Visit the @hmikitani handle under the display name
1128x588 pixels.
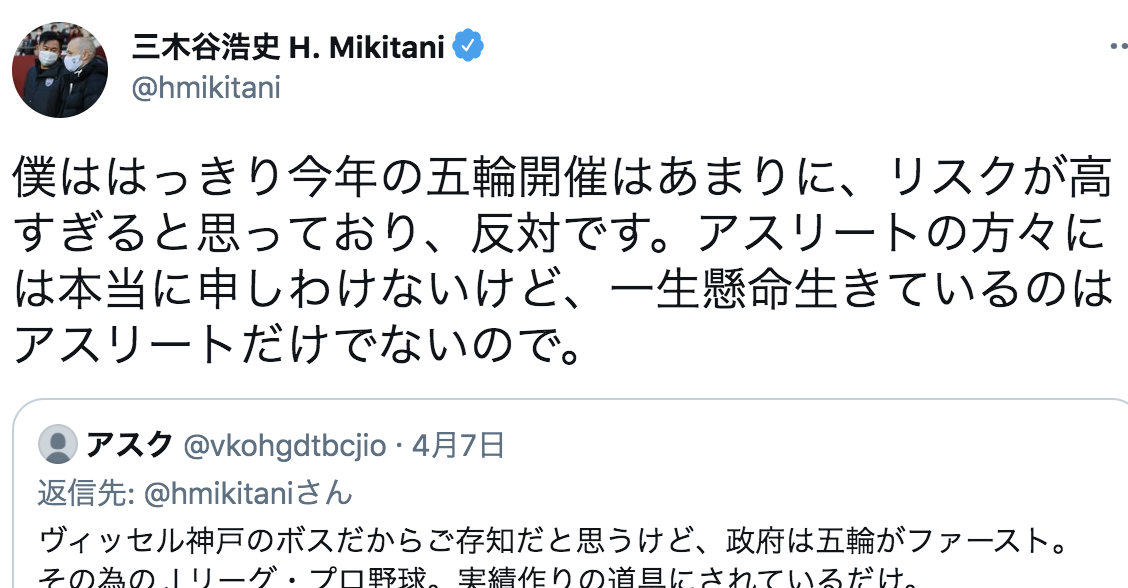[206, 88]
